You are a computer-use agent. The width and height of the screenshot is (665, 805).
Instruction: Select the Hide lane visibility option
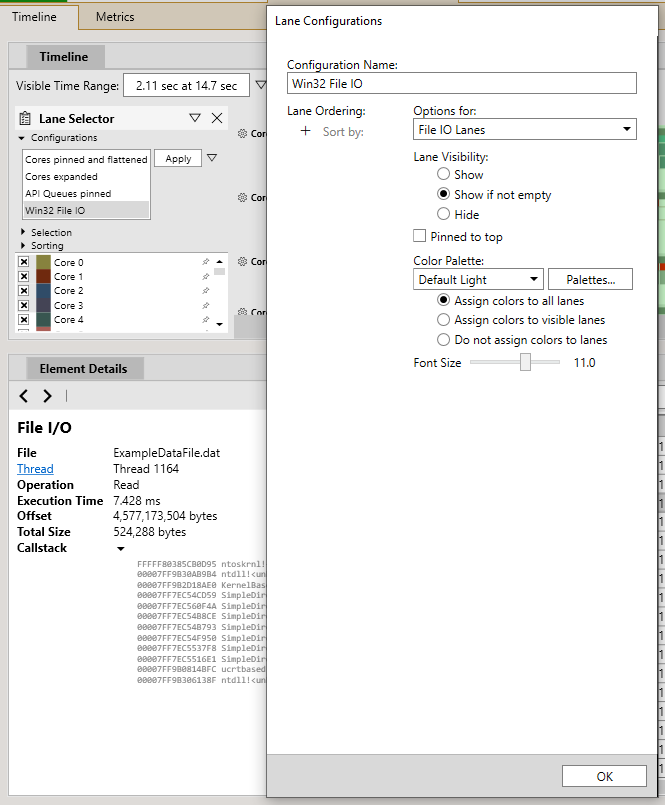coord(443,214)
